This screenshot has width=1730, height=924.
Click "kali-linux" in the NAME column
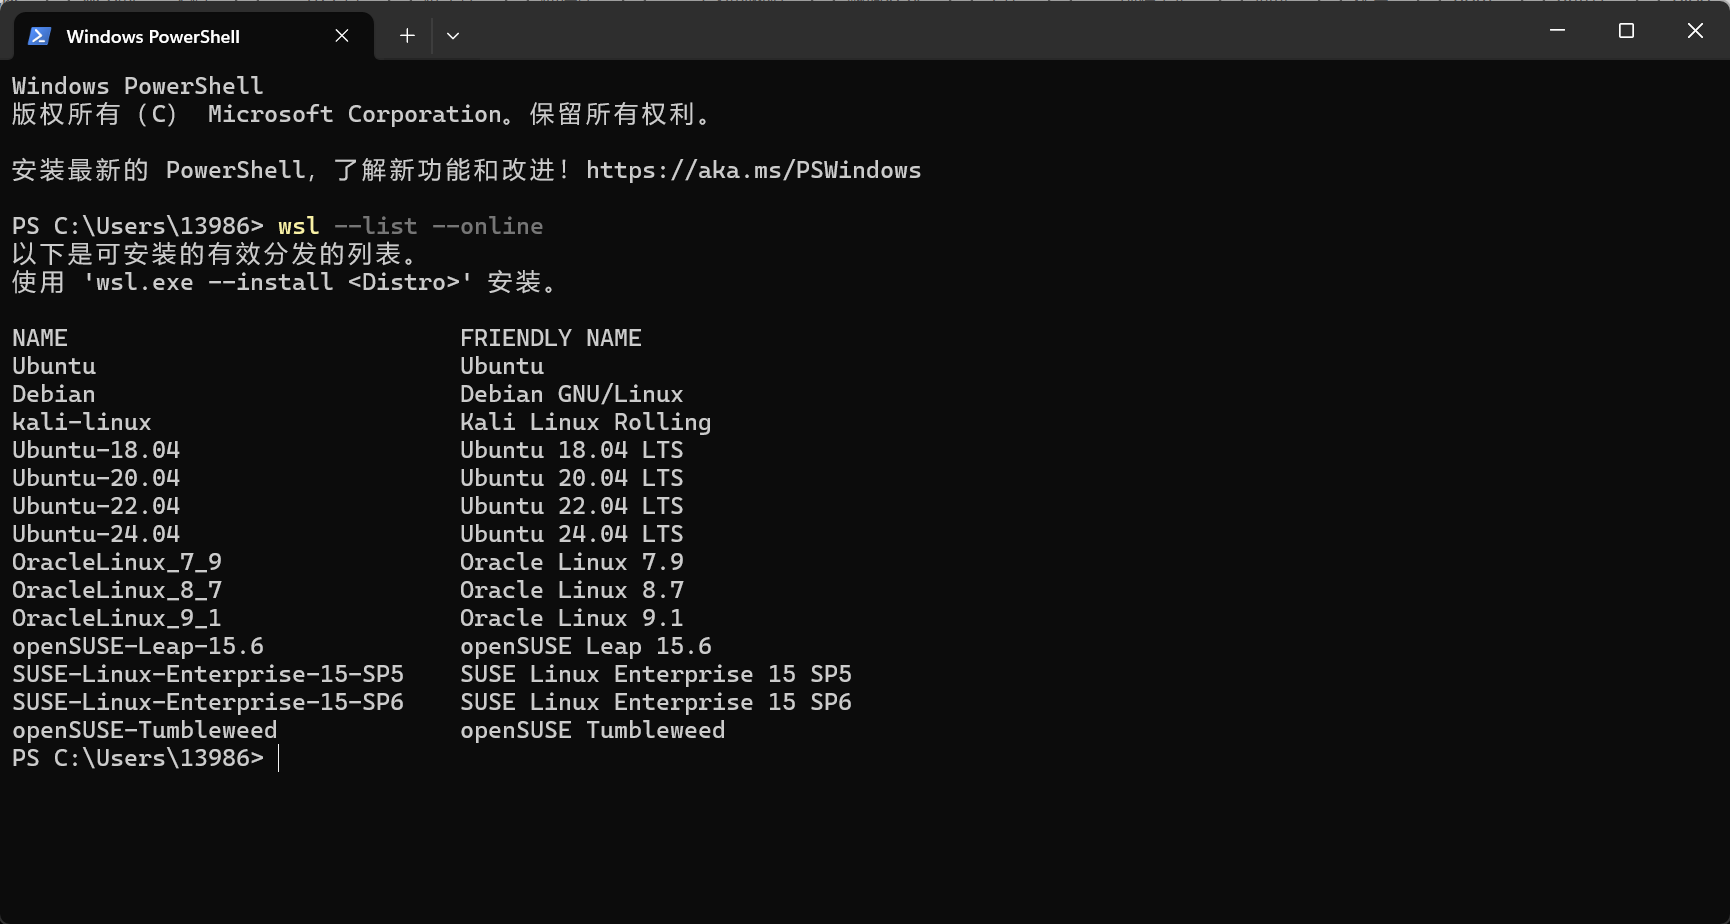[x=82, y=422]
